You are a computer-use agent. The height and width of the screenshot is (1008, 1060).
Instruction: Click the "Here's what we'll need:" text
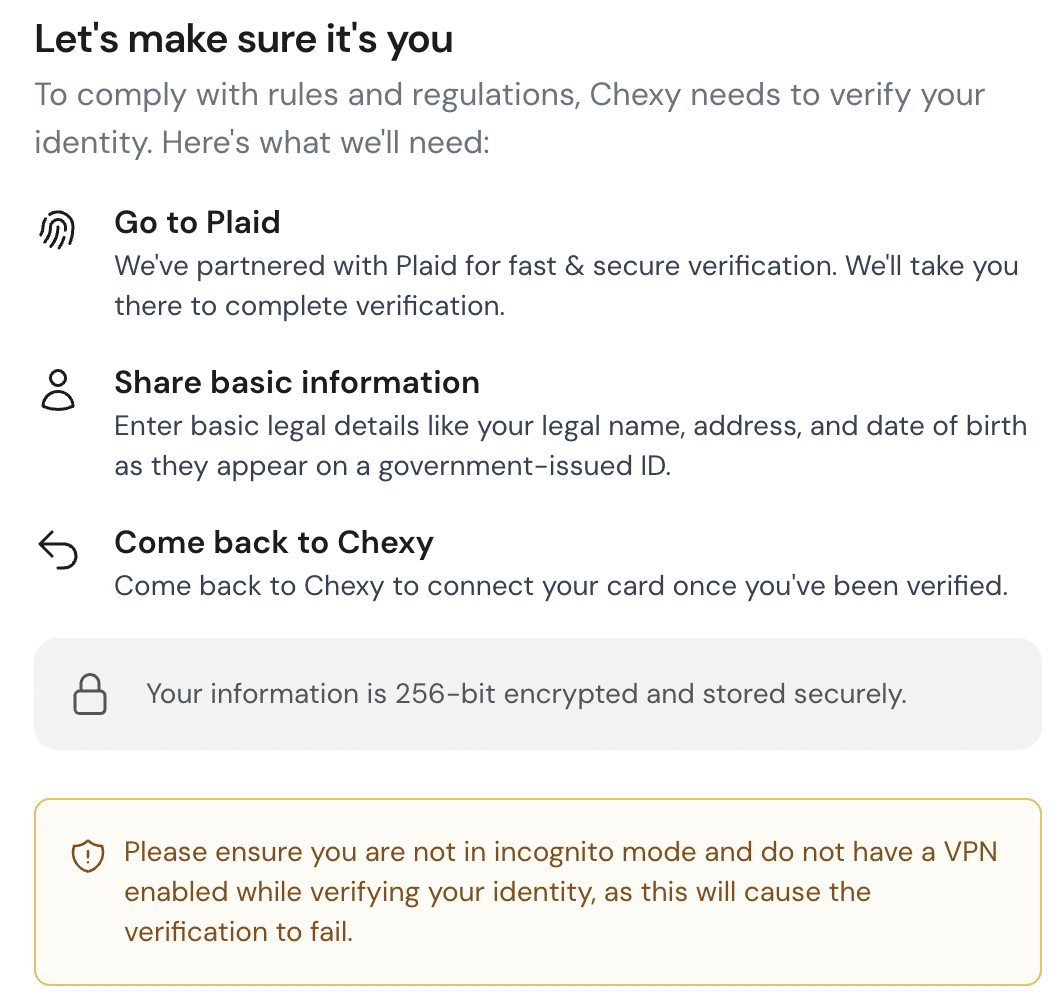[x=325, y=142]
